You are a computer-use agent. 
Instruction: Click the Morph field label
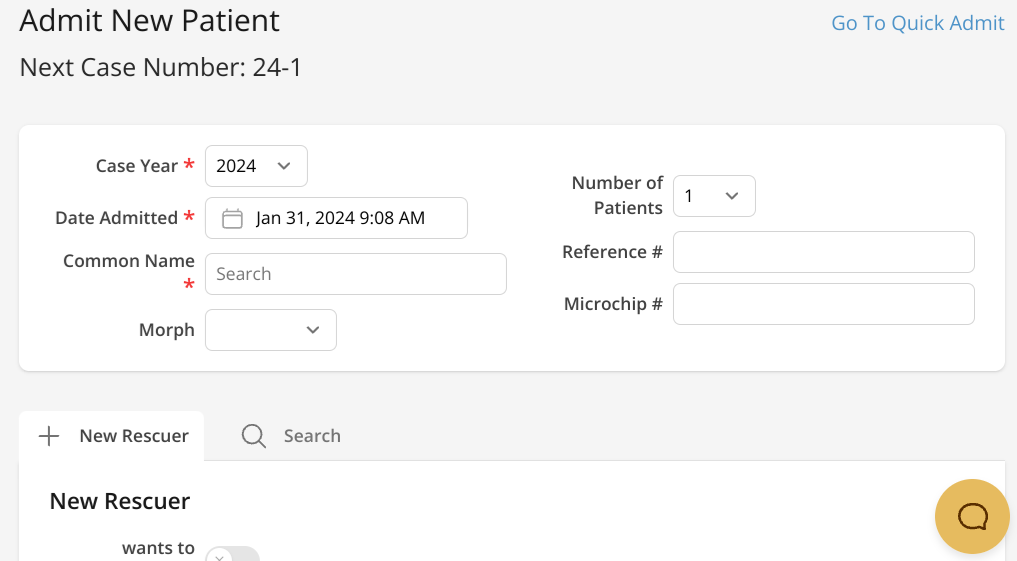(167, 330)
